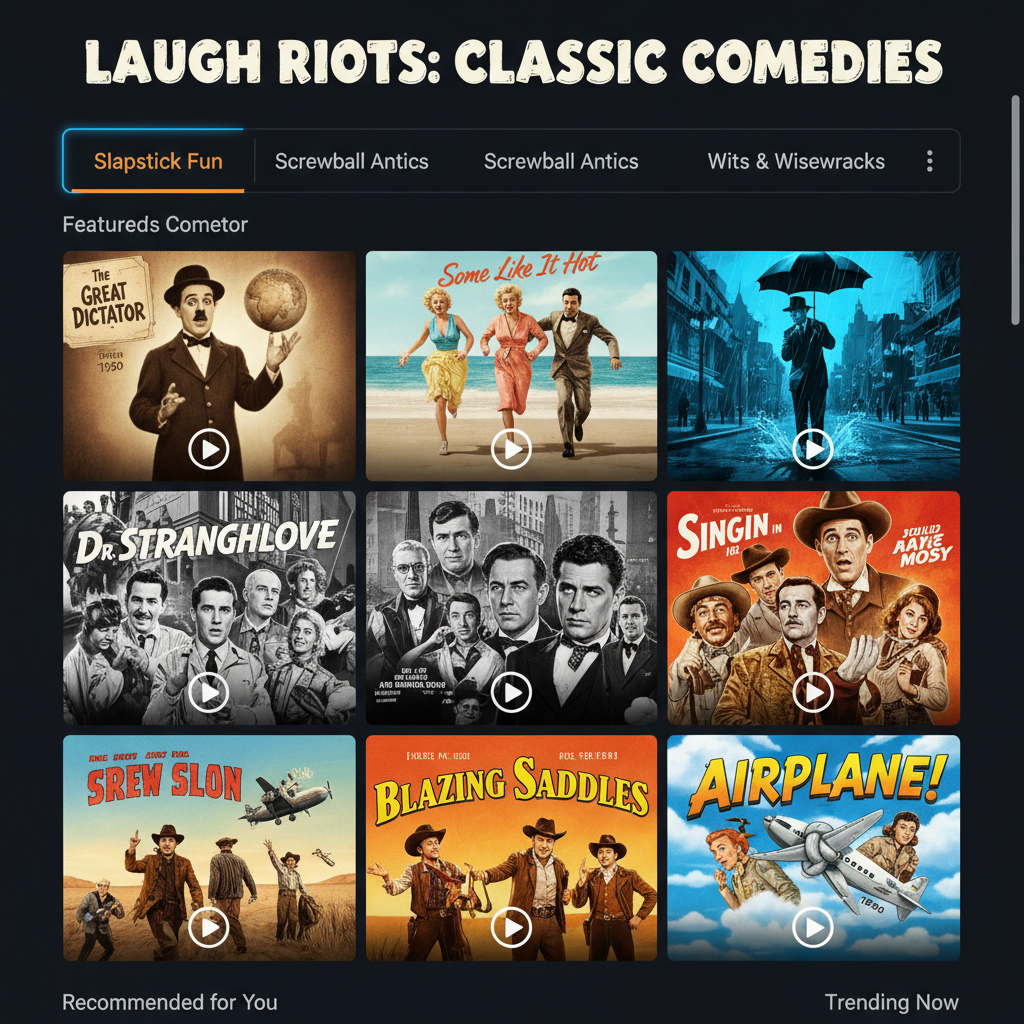Play the Airplane! movie

pos(812,927)
